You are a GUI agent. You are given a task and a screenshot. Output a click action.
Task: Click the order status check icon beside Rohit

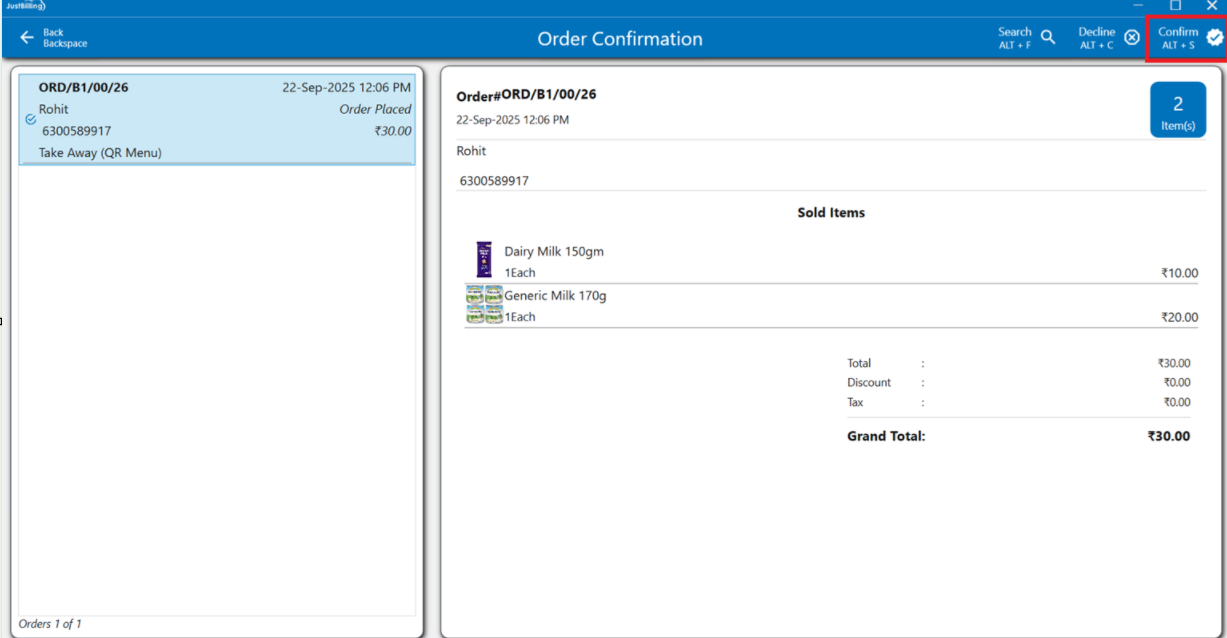point(30,119)
